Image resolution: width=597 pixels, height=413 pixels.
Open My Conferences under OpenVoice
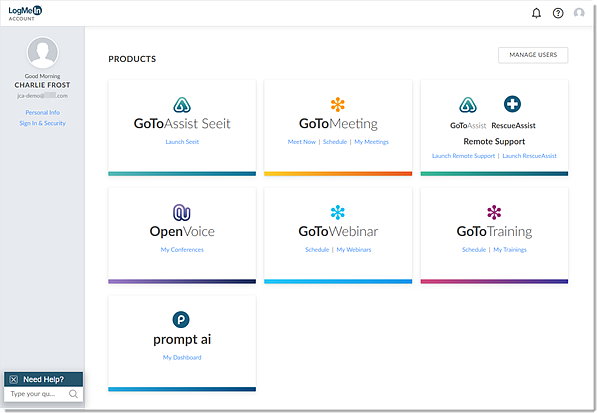(182, 250)
